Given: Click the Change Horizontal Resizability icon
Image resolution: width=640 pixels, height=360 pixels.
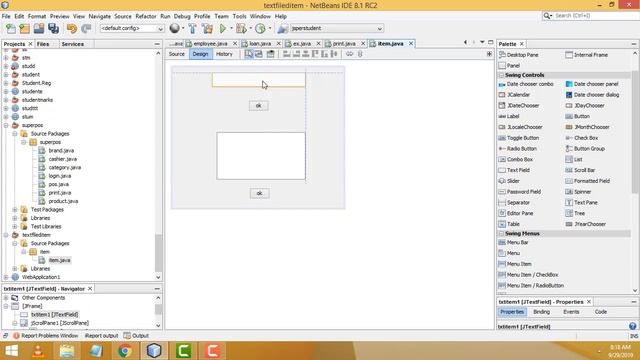Looking at the screenshot, I should (x=349, y=54).
